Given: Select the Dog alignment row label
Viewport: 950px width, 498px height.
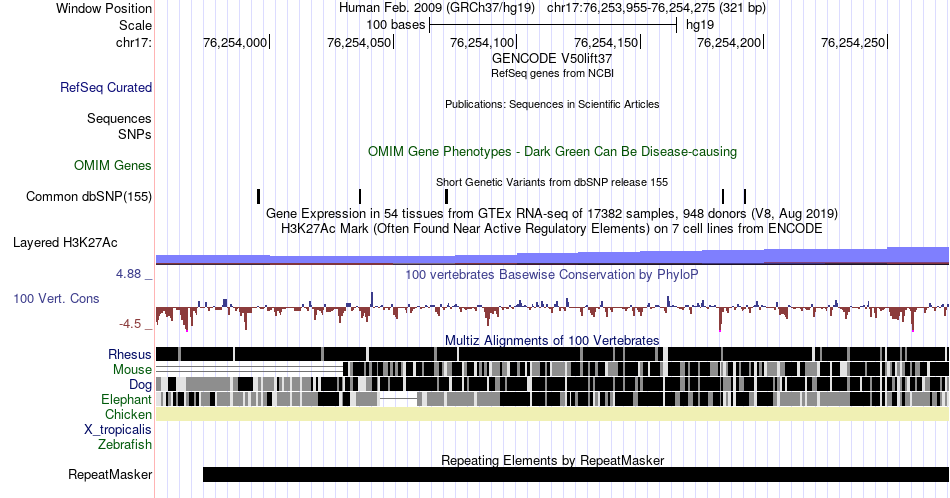Looking at the screenshot, I should 140,385.
